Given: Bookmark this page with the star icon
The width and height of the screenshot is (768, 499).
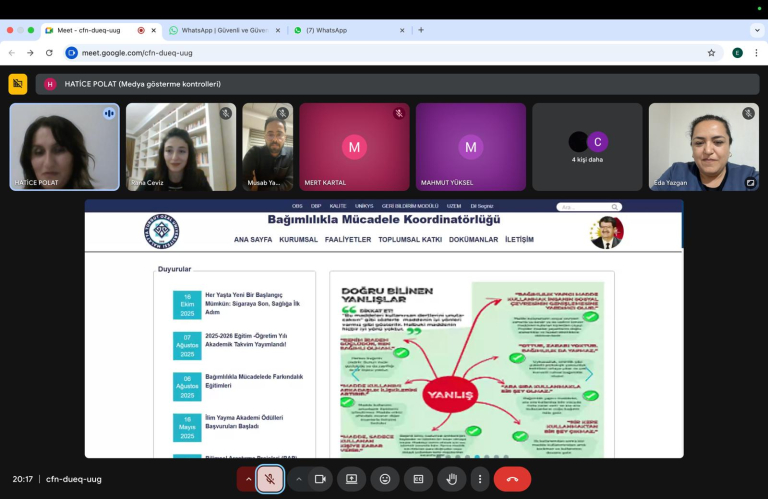Looking at the screenshot, I should (x=711, y=53).
